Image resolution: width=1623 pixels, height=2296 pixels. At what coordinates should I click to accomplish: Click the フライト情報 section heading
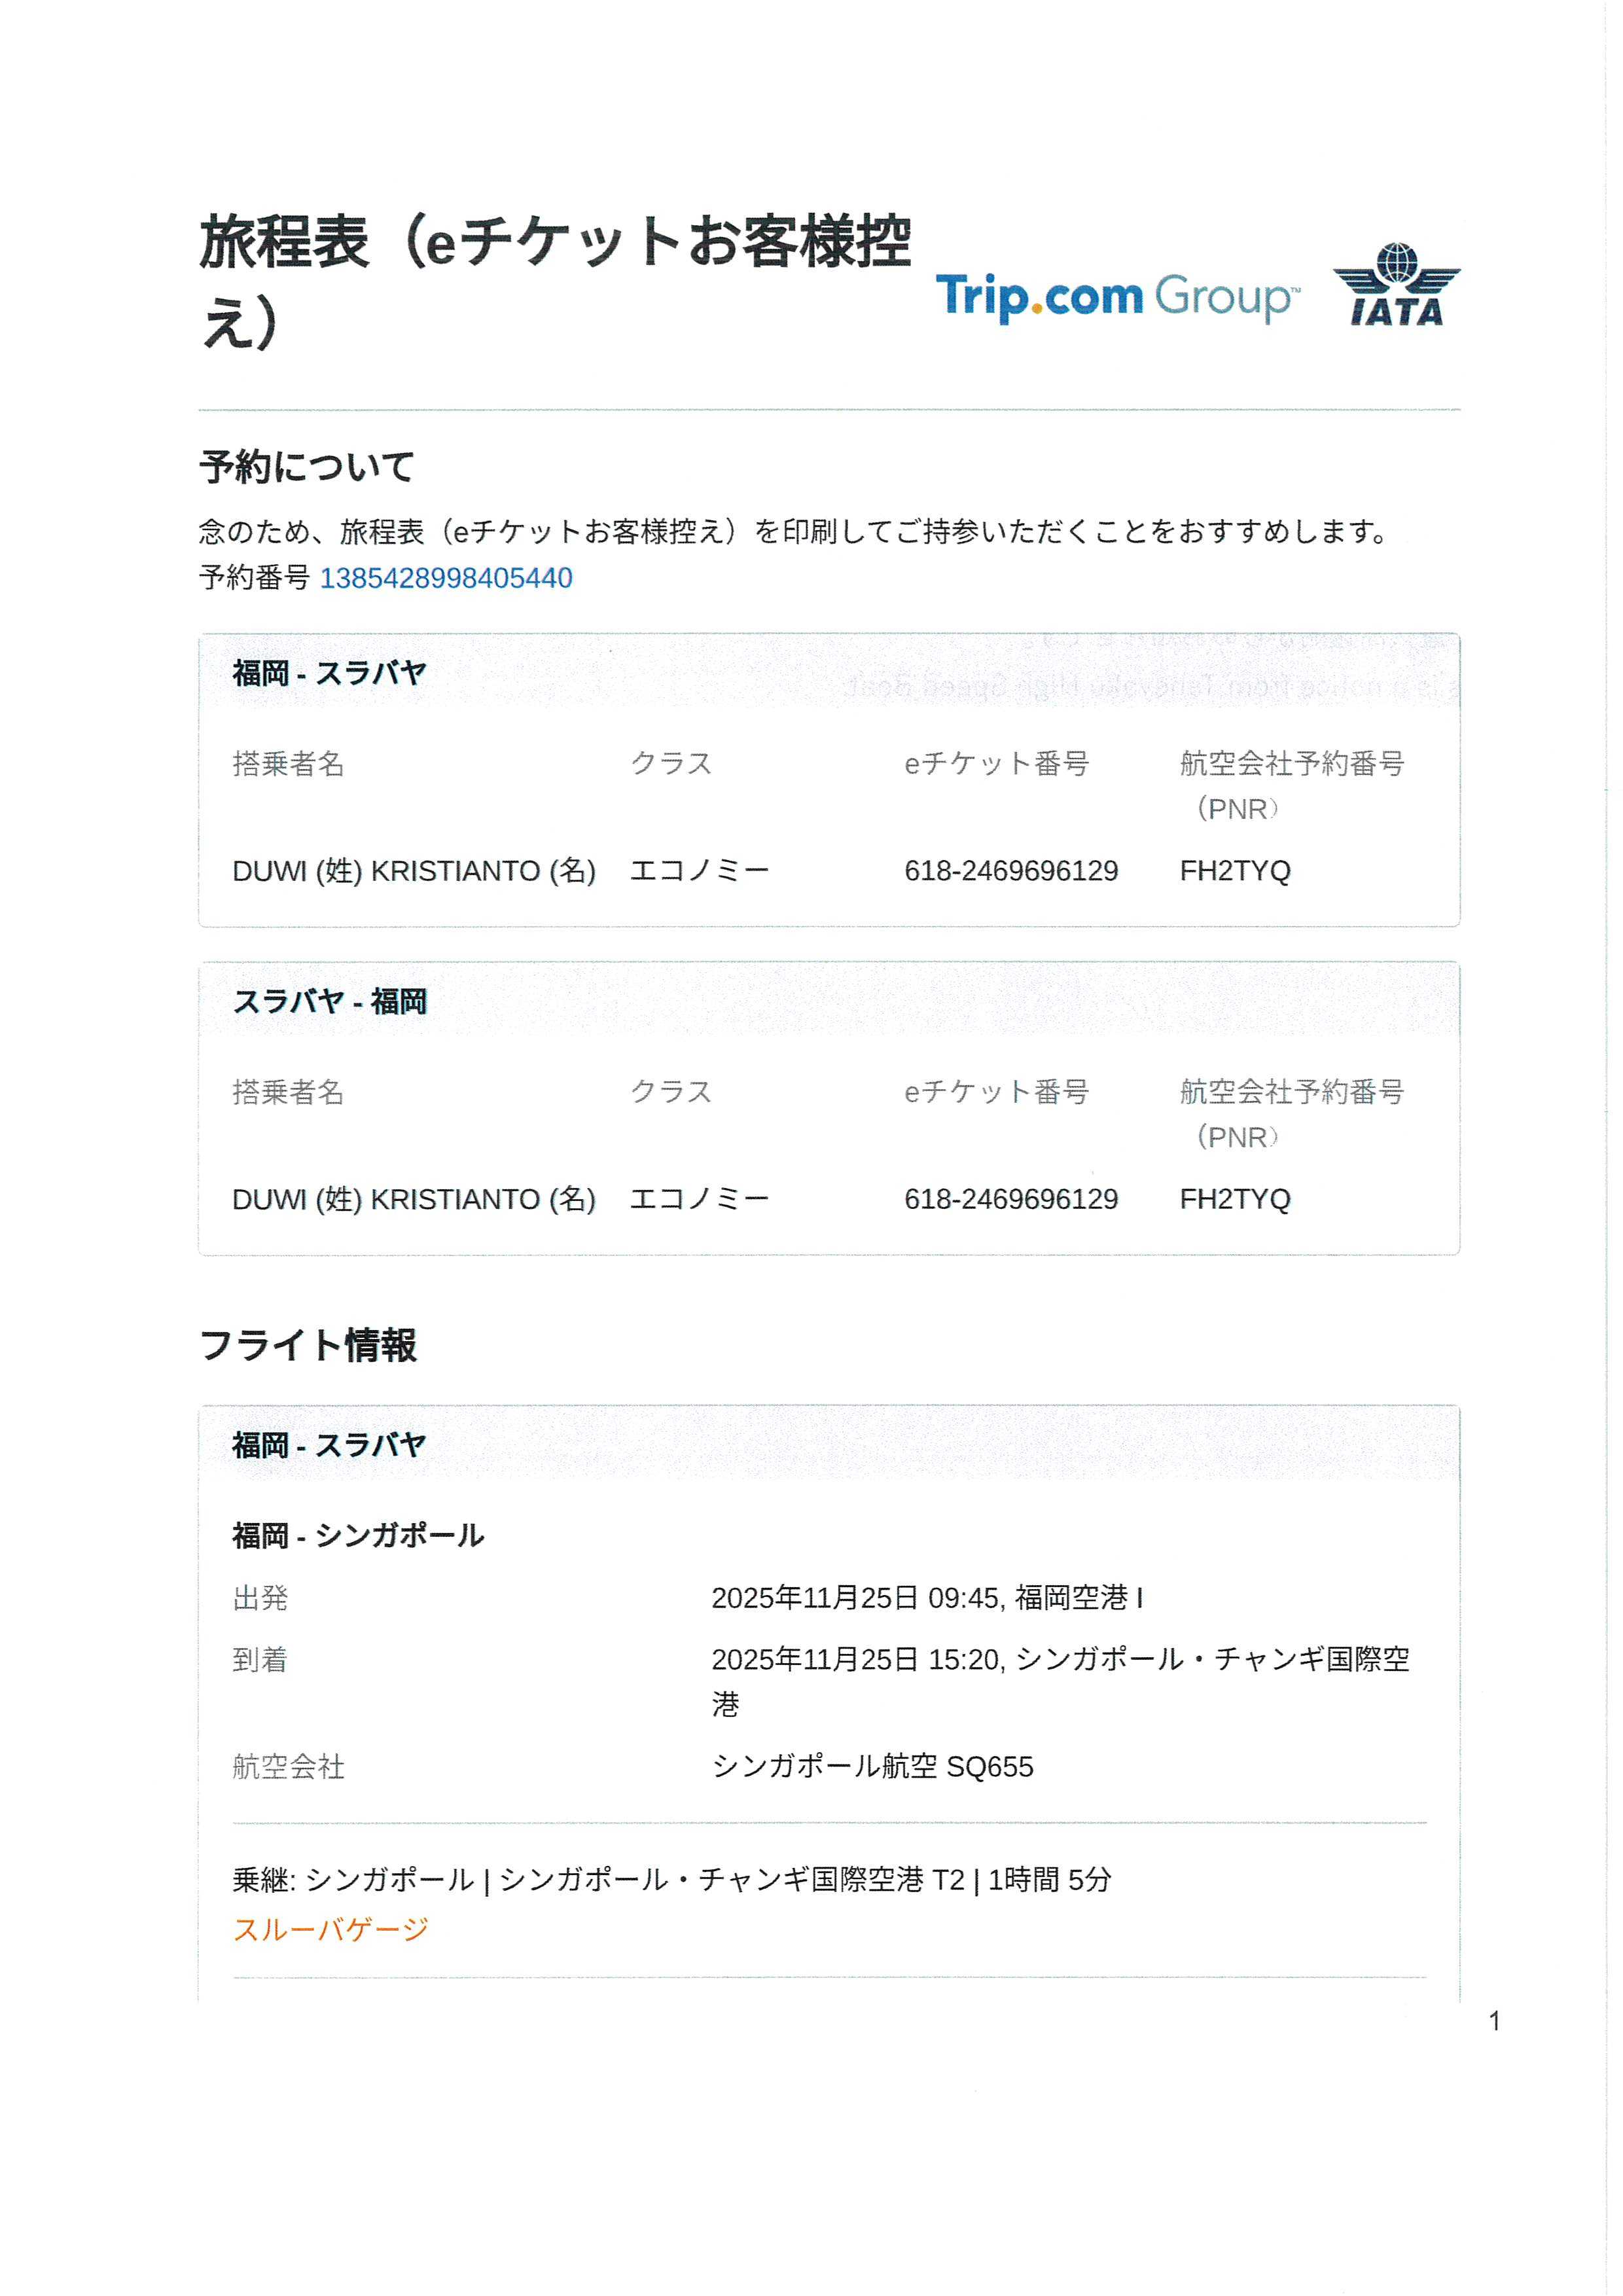coord(308,1345)
